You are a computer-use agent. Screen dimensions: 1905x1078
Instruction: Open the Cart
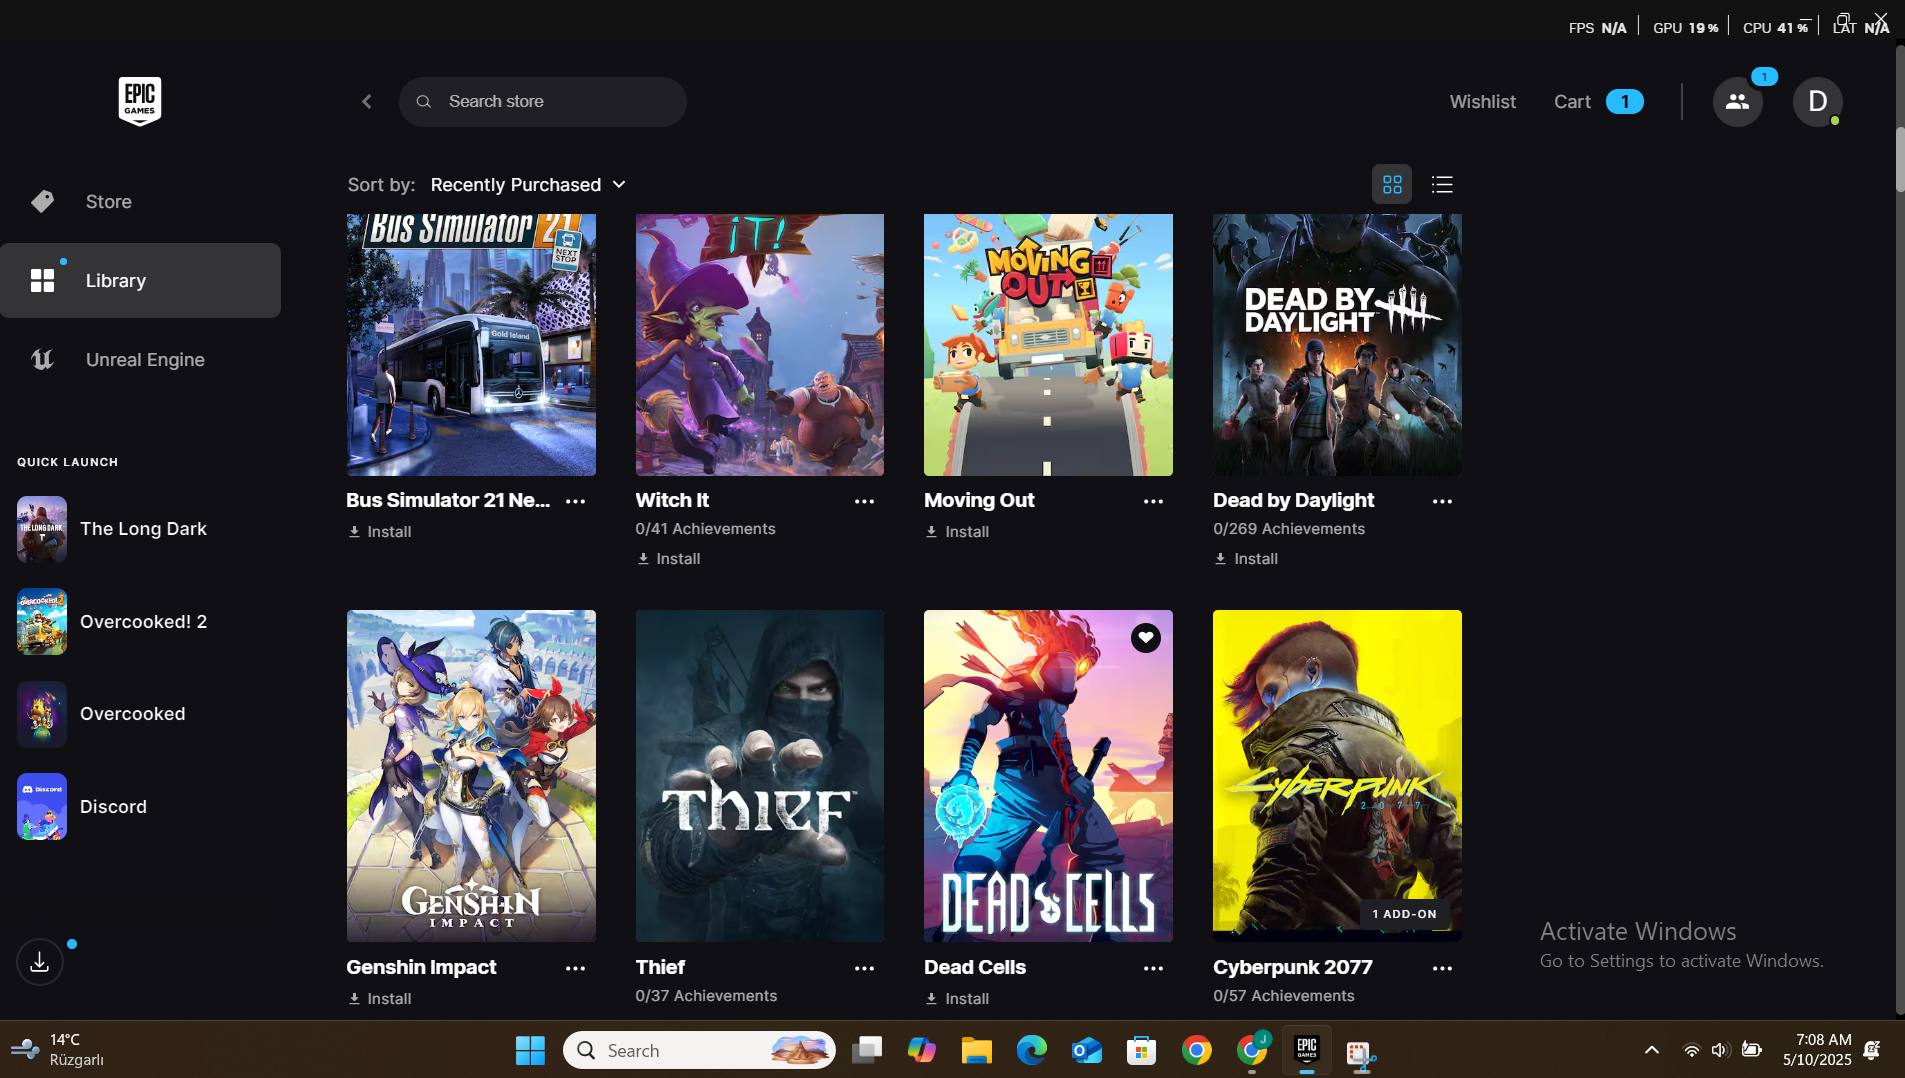tap(1598, 102)
